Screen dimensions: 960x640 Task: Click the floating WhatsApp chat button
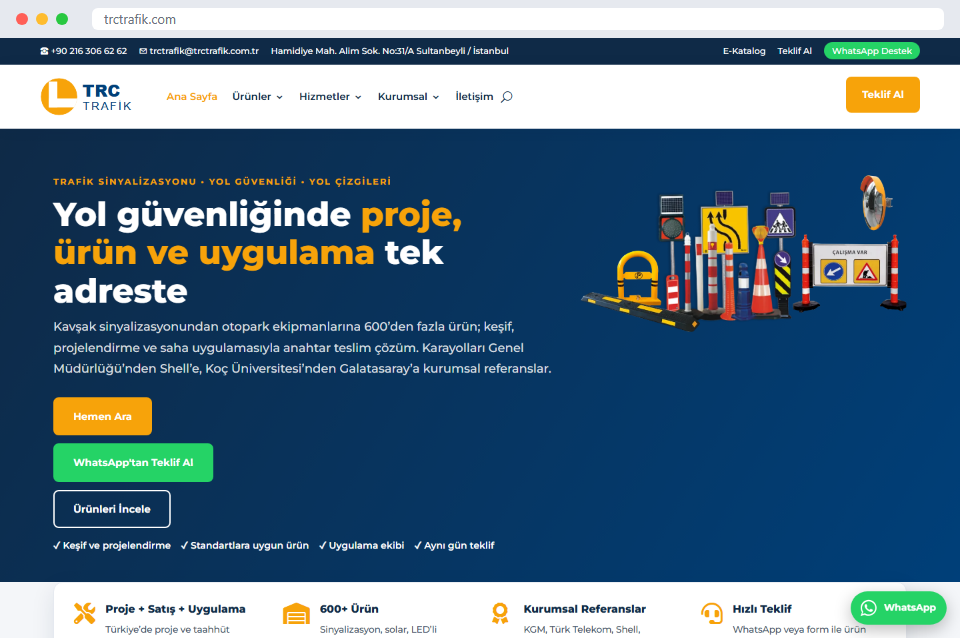coord(898,608)
